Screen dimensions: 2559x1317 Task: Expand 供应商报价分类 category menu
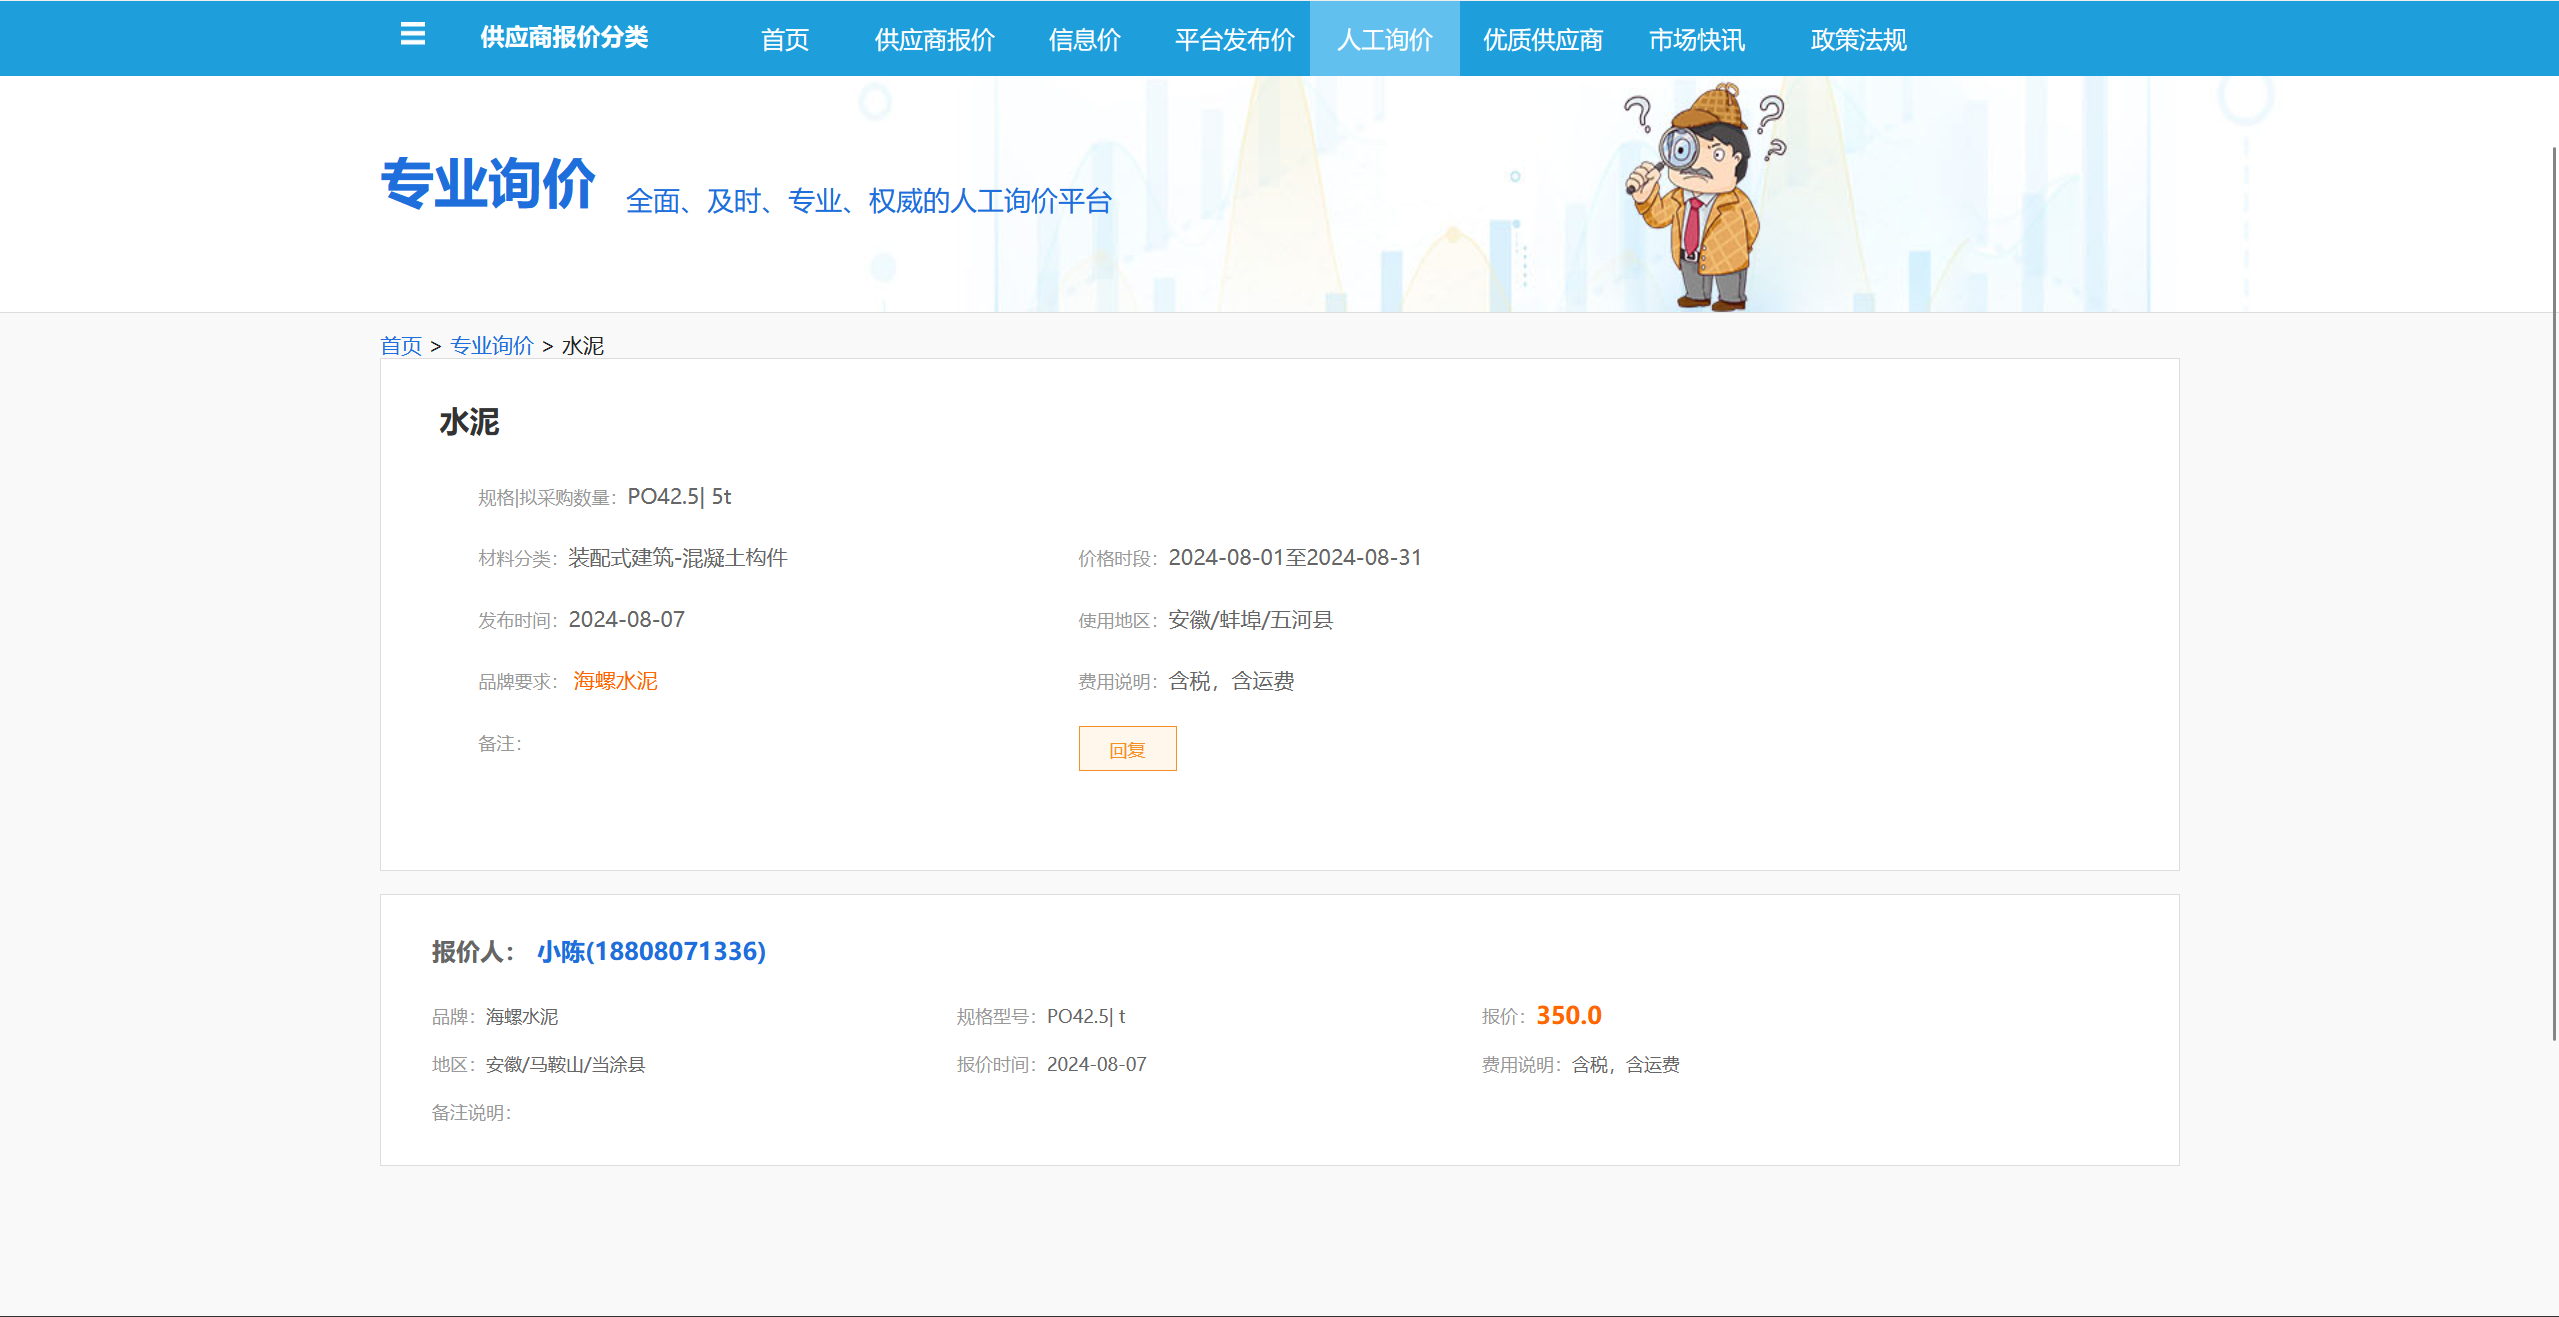563,38
